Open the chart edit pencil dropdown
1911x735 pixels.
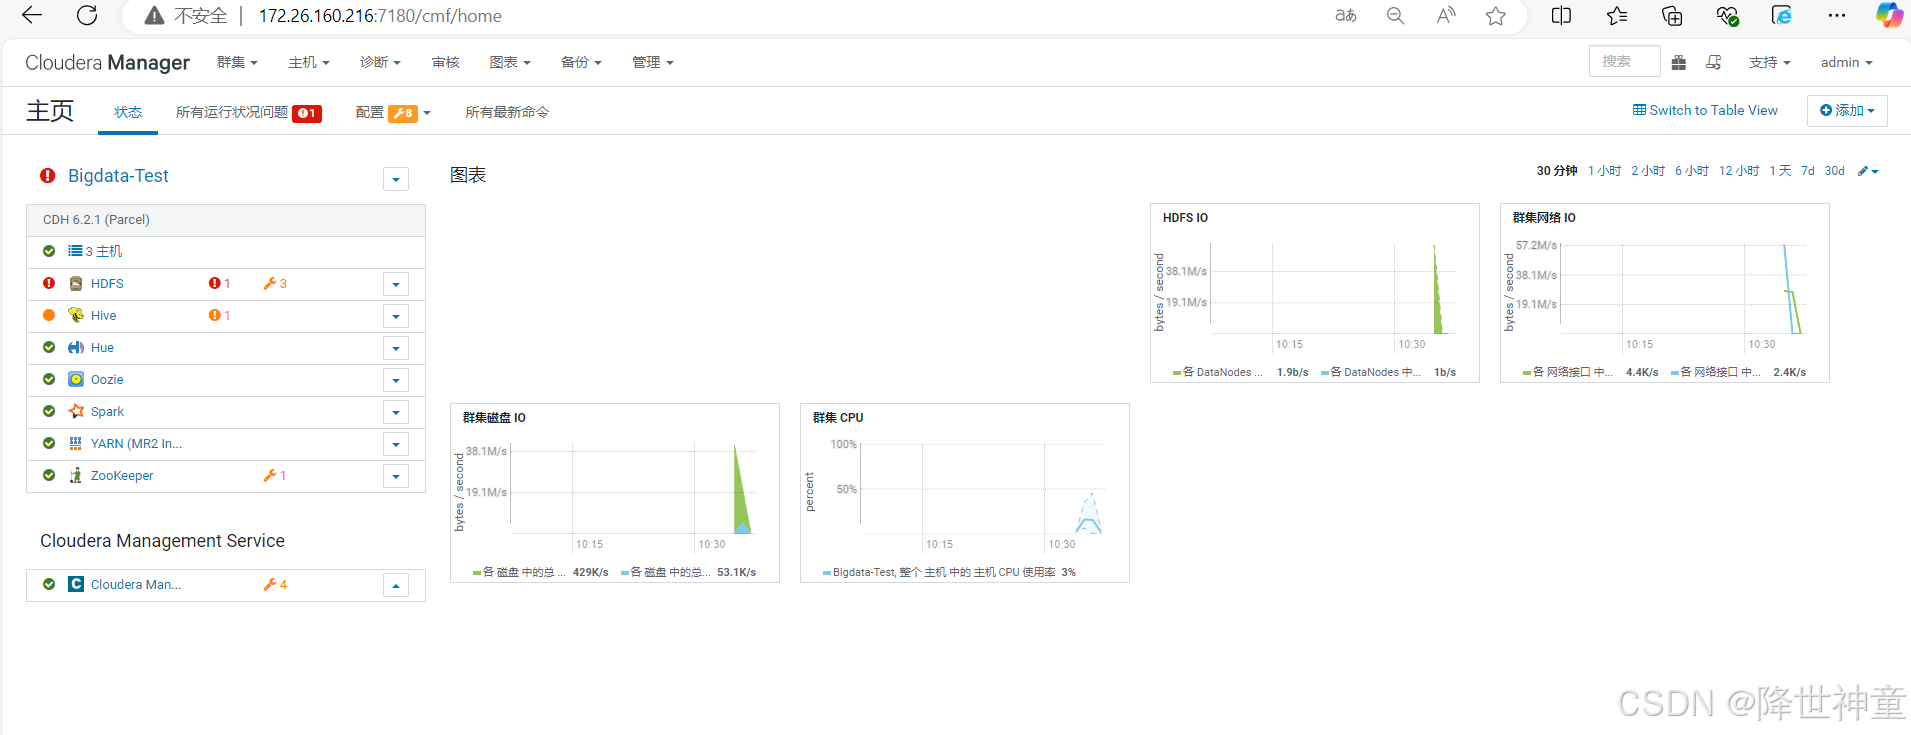tap(1868, 171)
